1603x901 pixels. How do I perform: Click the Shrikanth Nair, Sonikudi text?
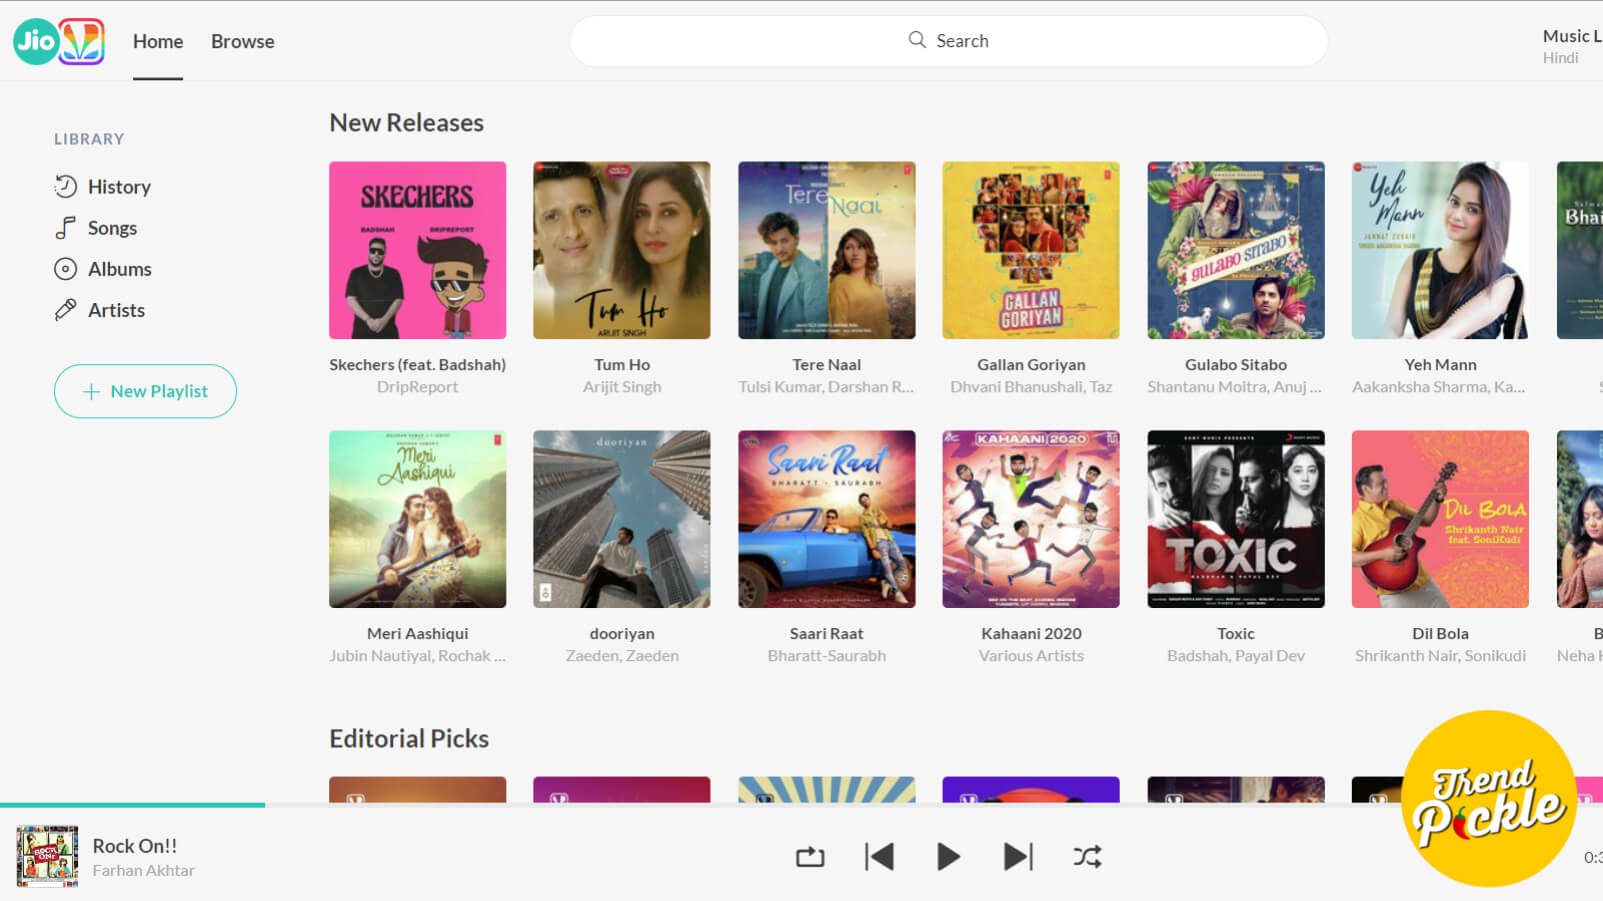(1440, 656)
